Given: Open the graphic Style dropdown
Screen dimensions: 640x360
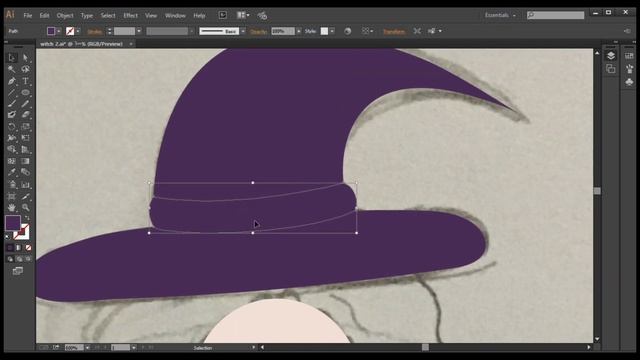Looking at the screenshot, I should pyautogui.click(x=332, y=31).
